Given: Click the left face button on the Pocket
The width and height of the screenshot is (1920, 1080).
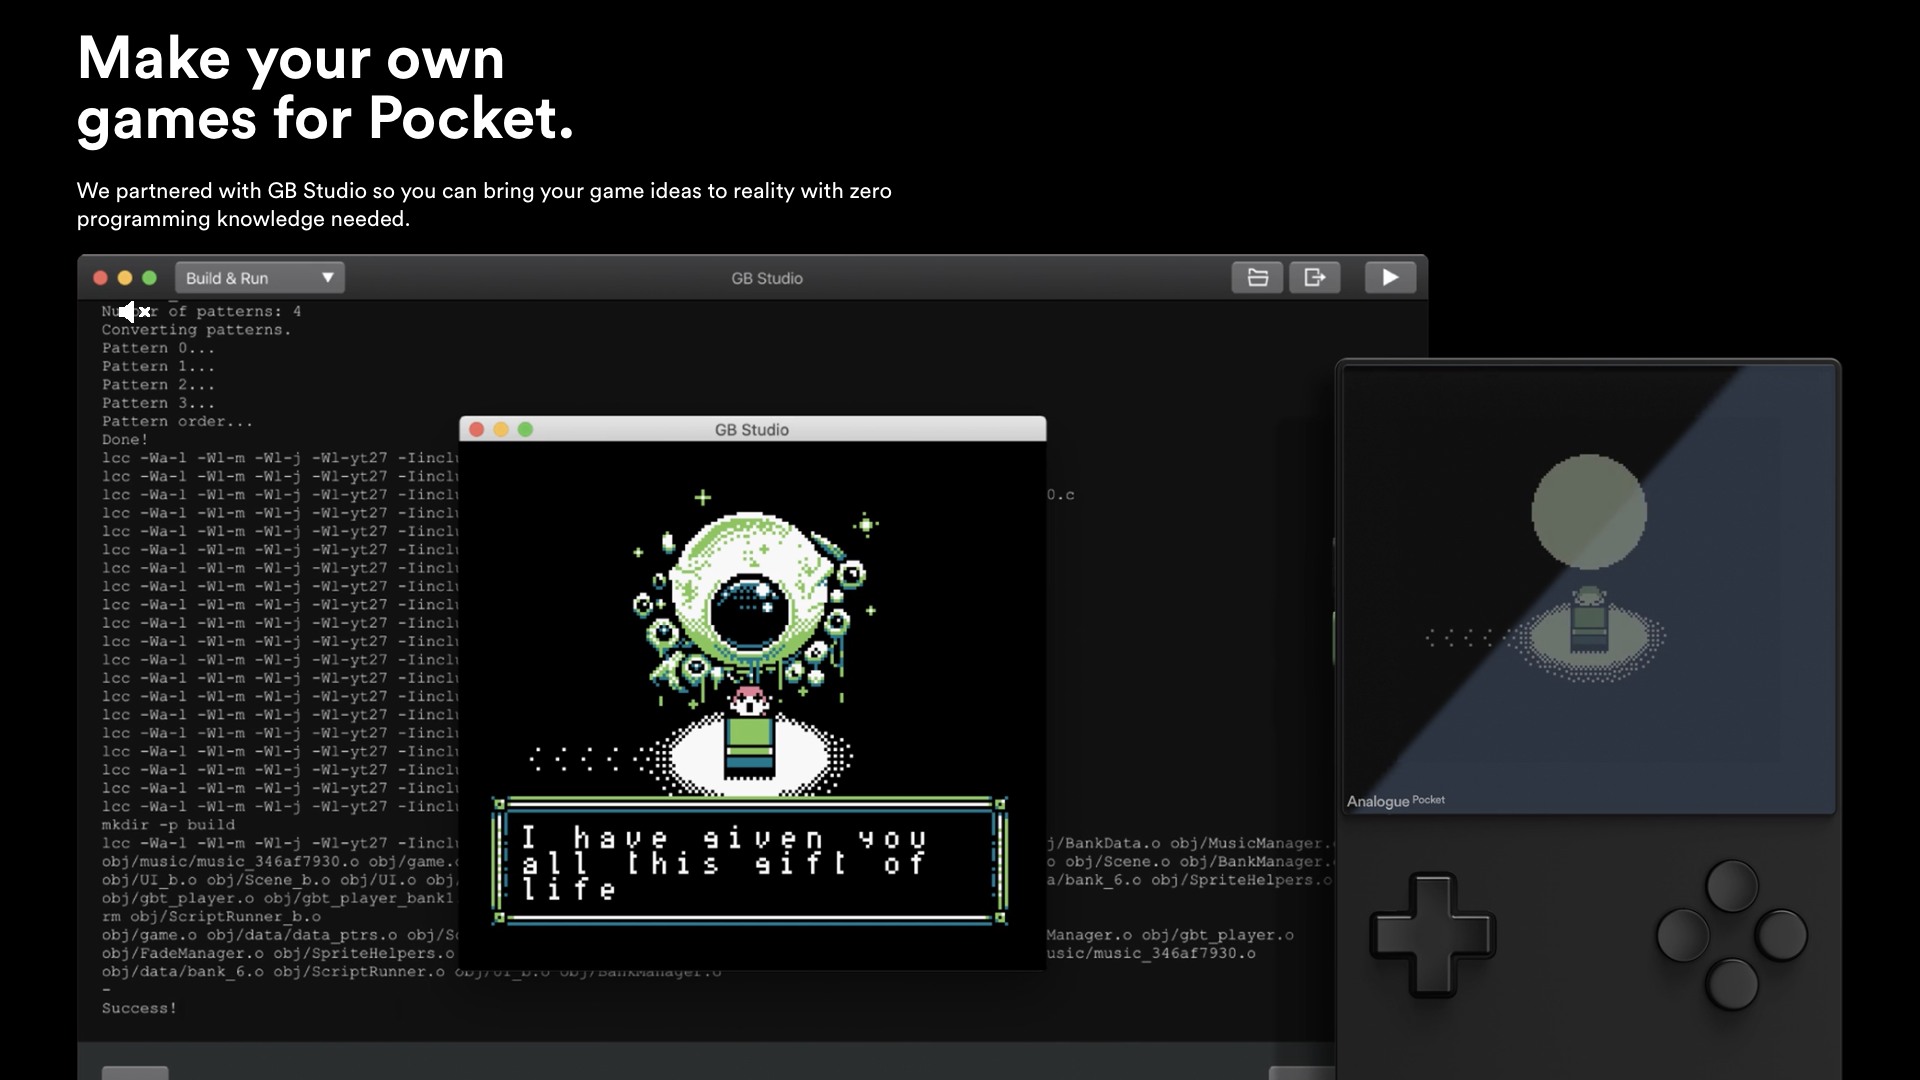Looking at the screenshot, I should 1683,935.
